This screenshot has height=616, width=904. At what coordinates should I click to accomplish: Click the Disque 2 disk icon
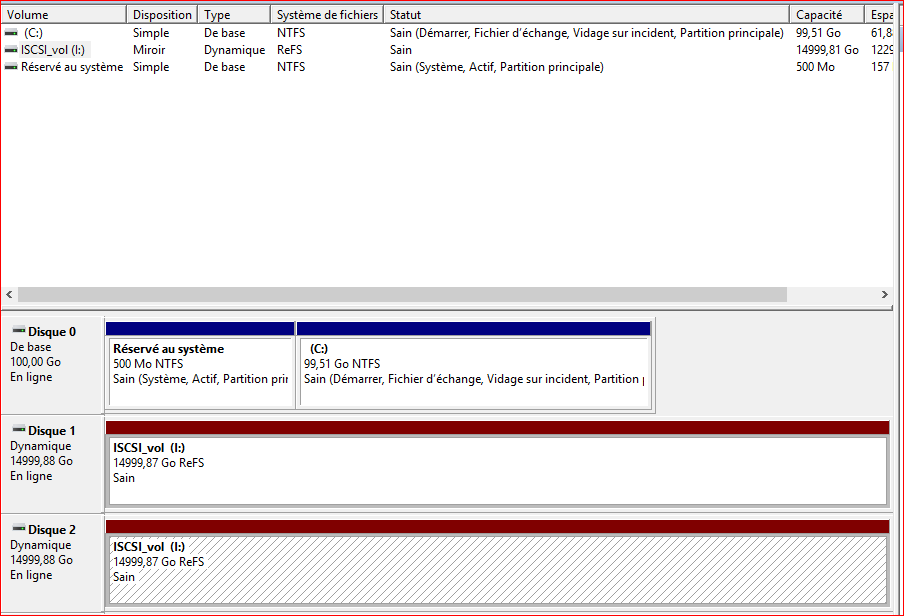click(x=18, y=529)
